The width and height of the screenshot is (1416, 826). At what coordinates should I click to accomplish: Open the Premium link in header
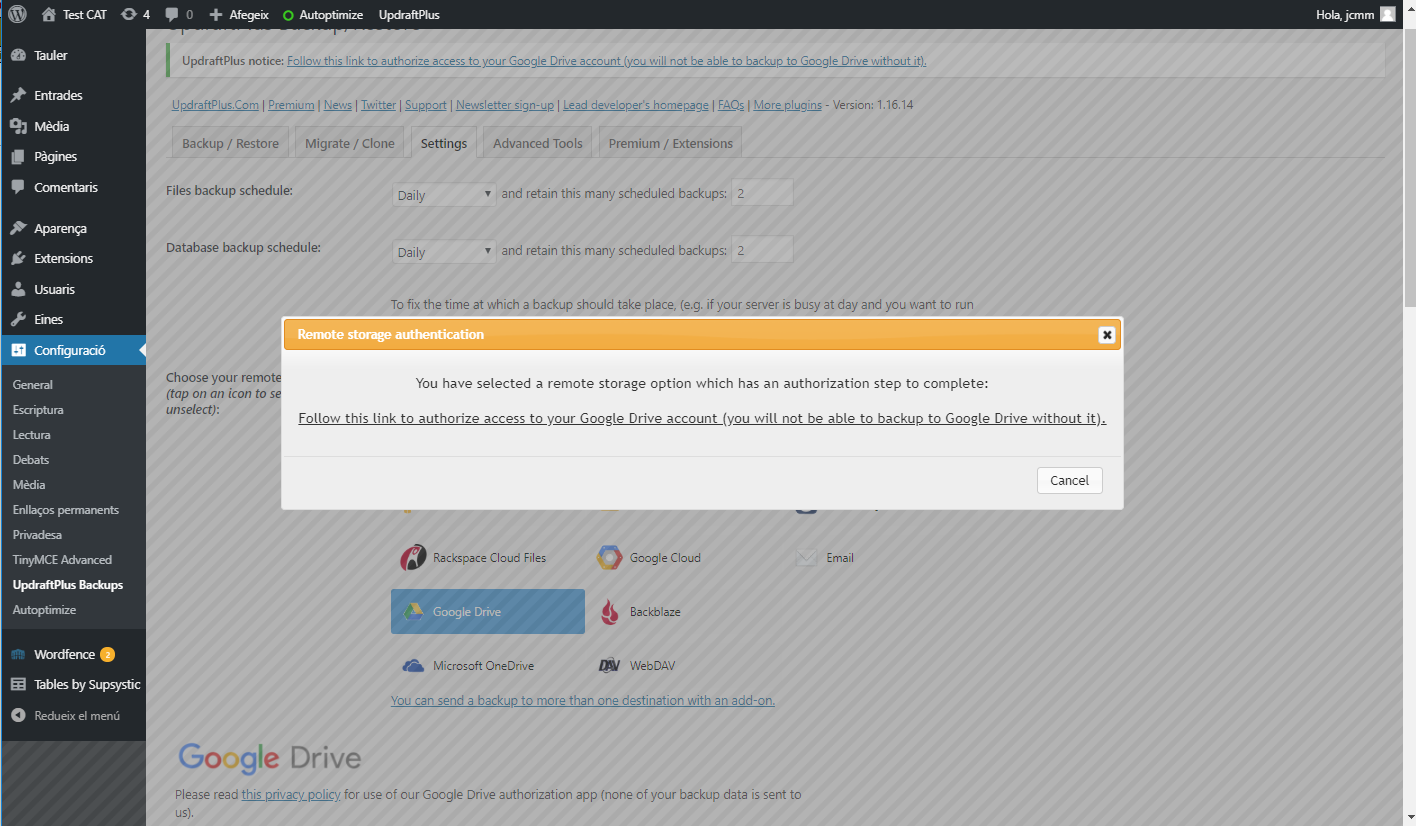291,105
